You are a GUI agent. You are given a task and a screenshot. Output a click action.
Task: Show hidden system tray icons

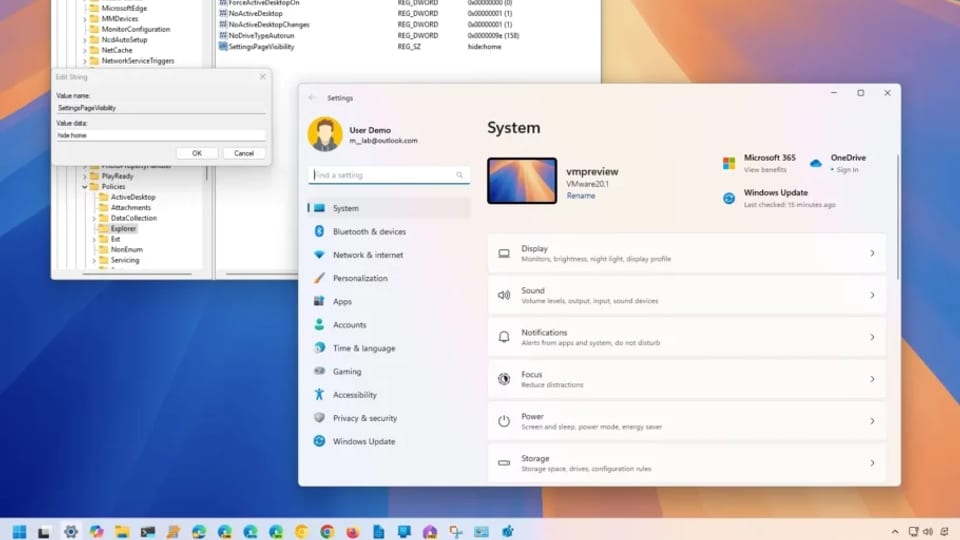[895, 531]
